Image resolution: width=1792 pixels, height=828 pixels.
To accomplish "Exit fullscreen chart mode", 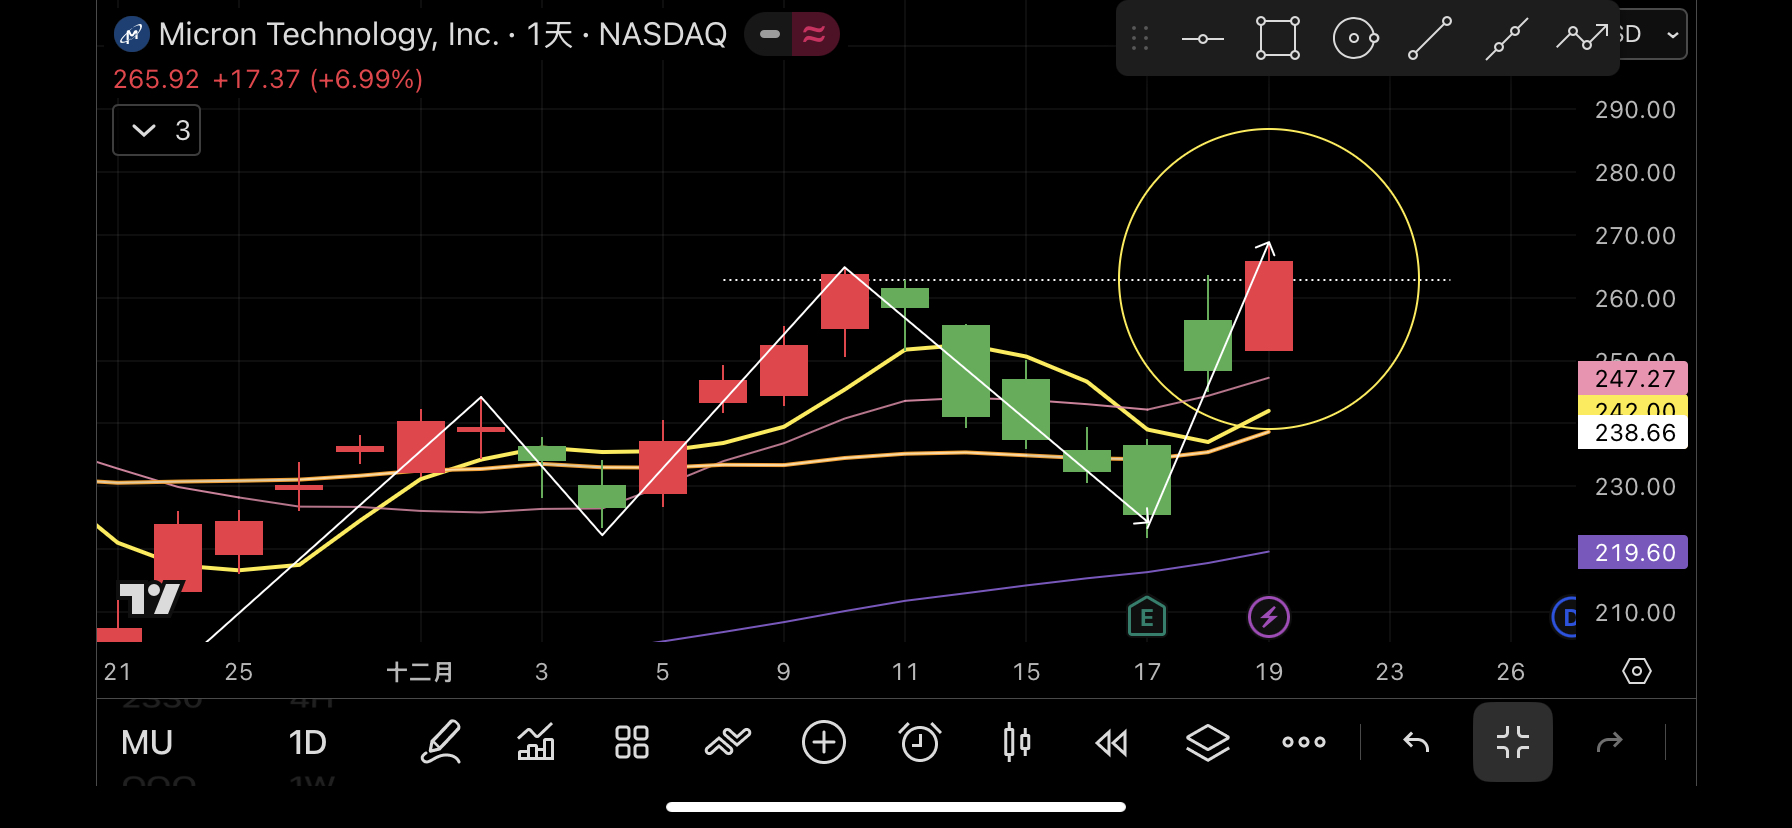I will (x=1513, y=742).
